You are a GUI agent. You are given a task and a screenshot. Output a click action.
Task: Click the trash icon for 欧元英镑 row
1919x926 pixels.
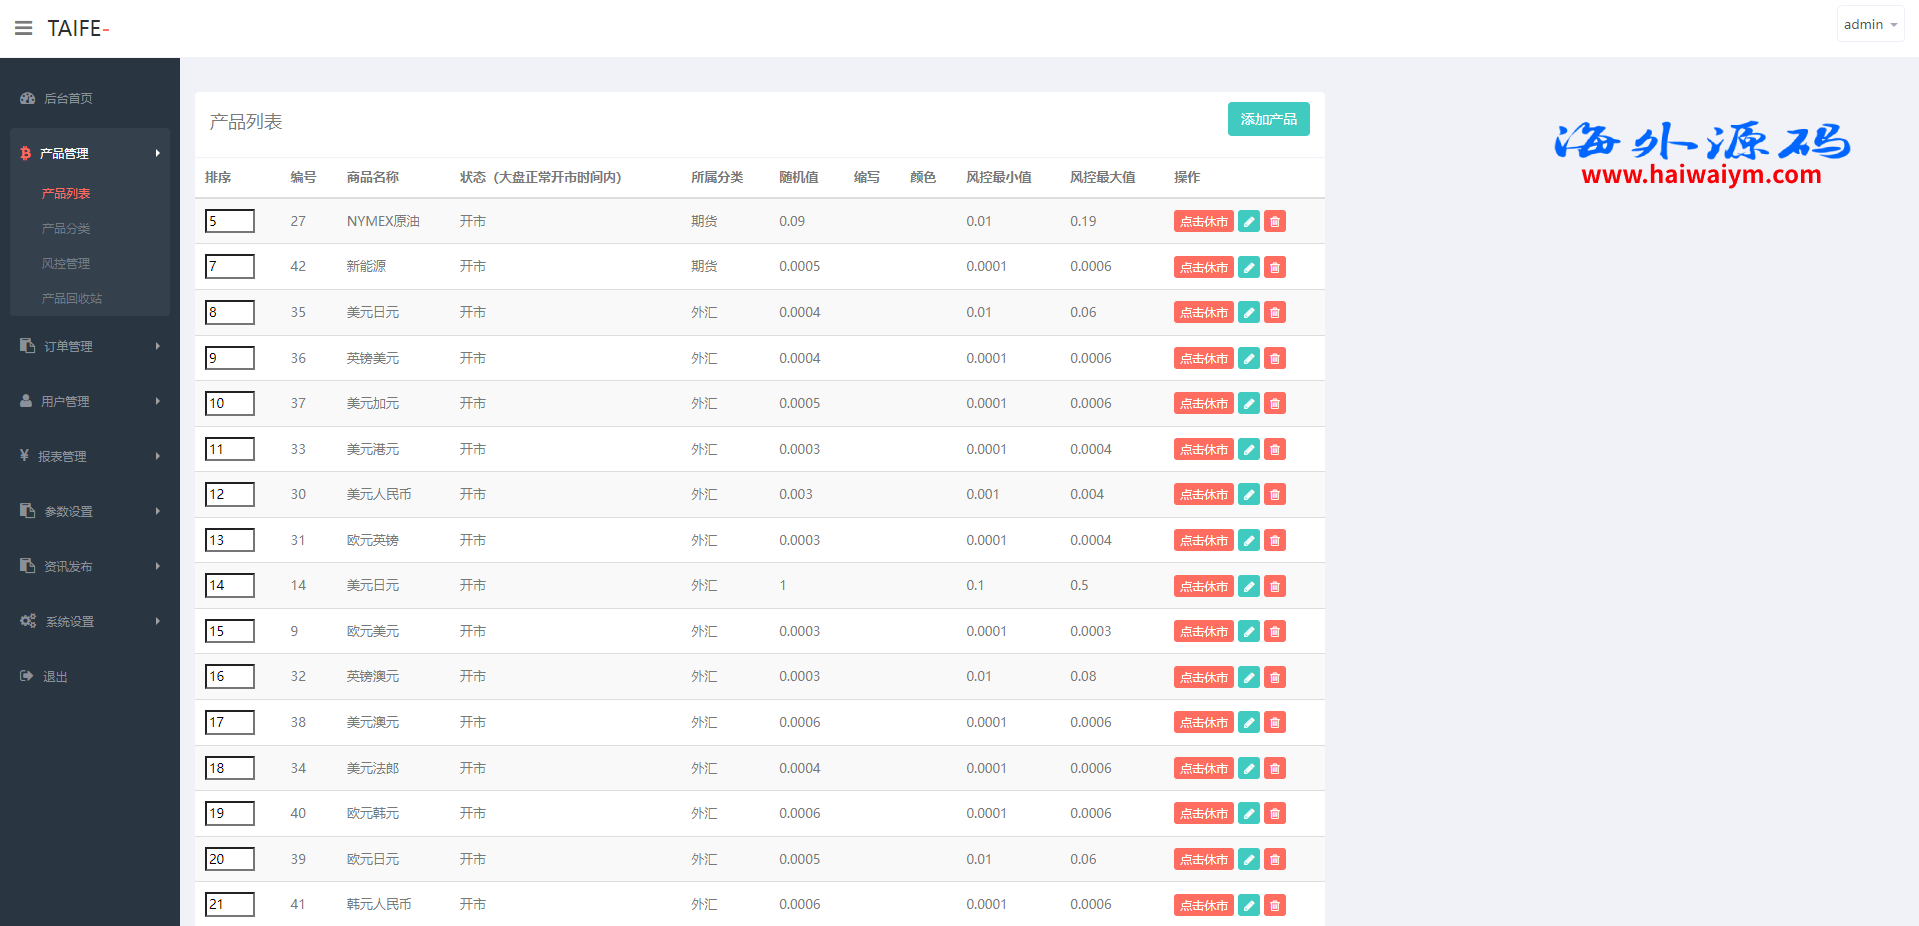click(1274, 541)
